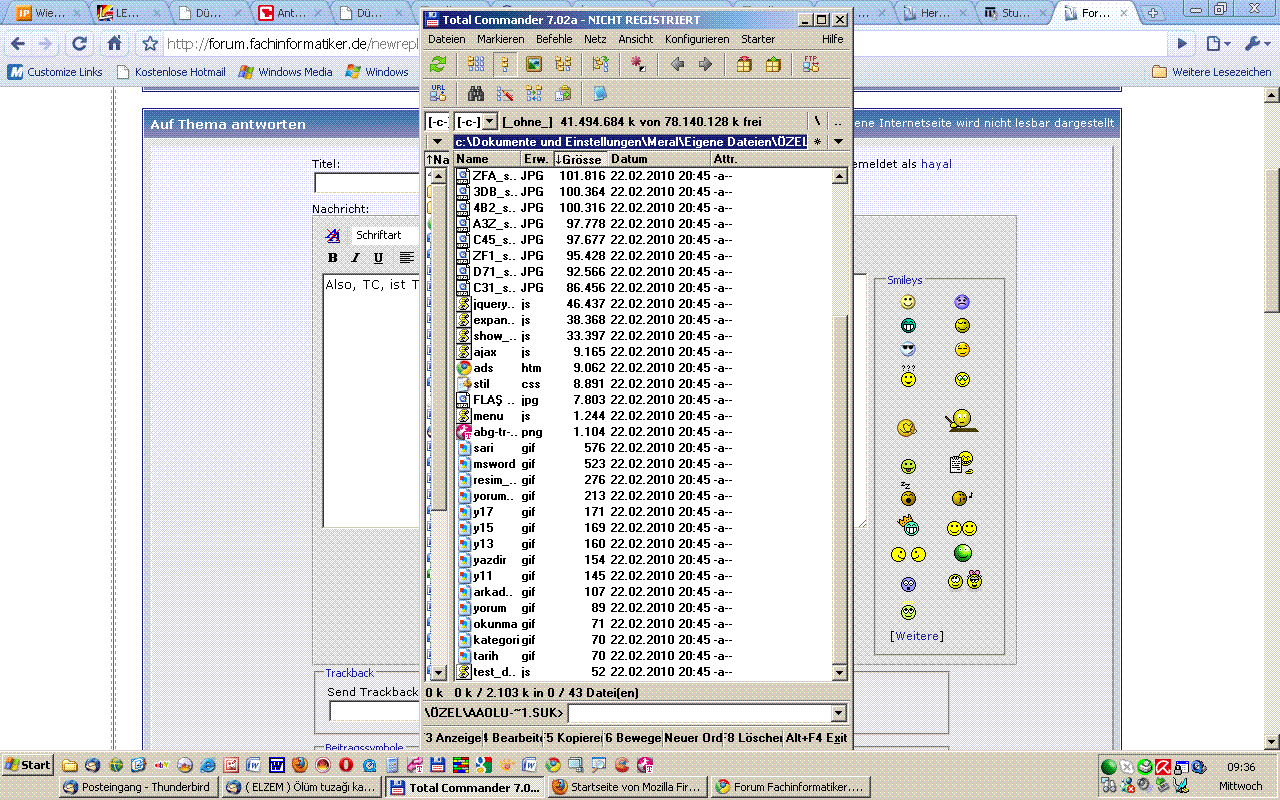Open the directory hotlist asterisk button
This screenshot has width=1280, height=800.
[x=817, y=142]
